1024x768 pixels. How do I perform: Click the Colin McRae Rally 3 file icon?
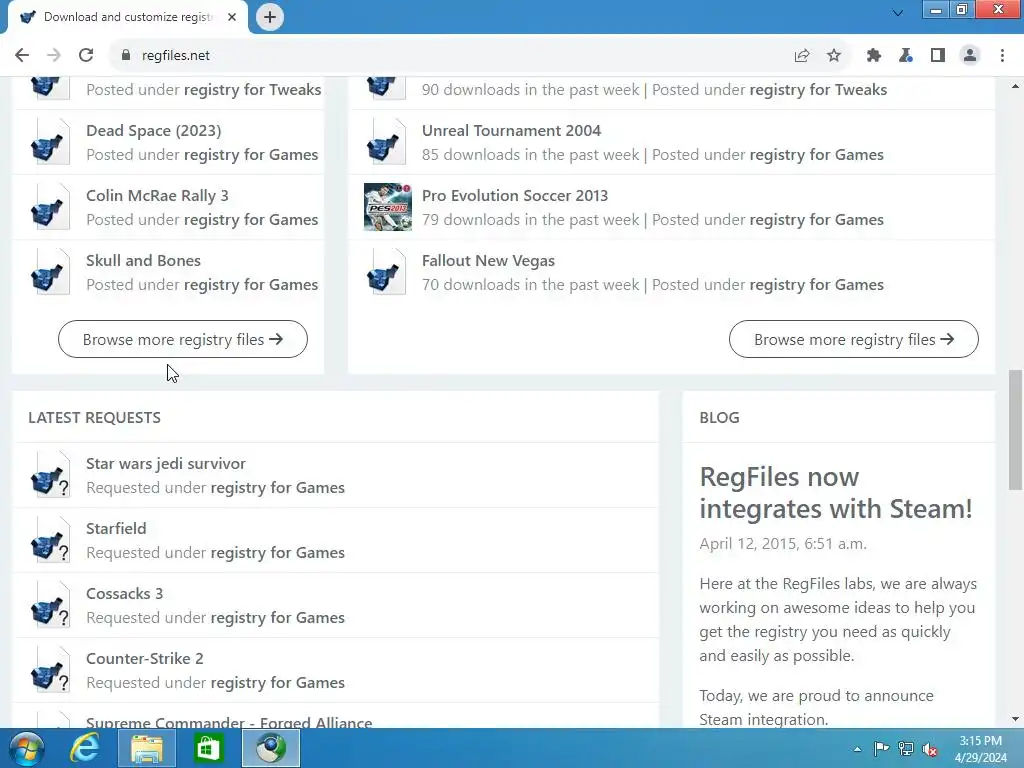(50, 207)
